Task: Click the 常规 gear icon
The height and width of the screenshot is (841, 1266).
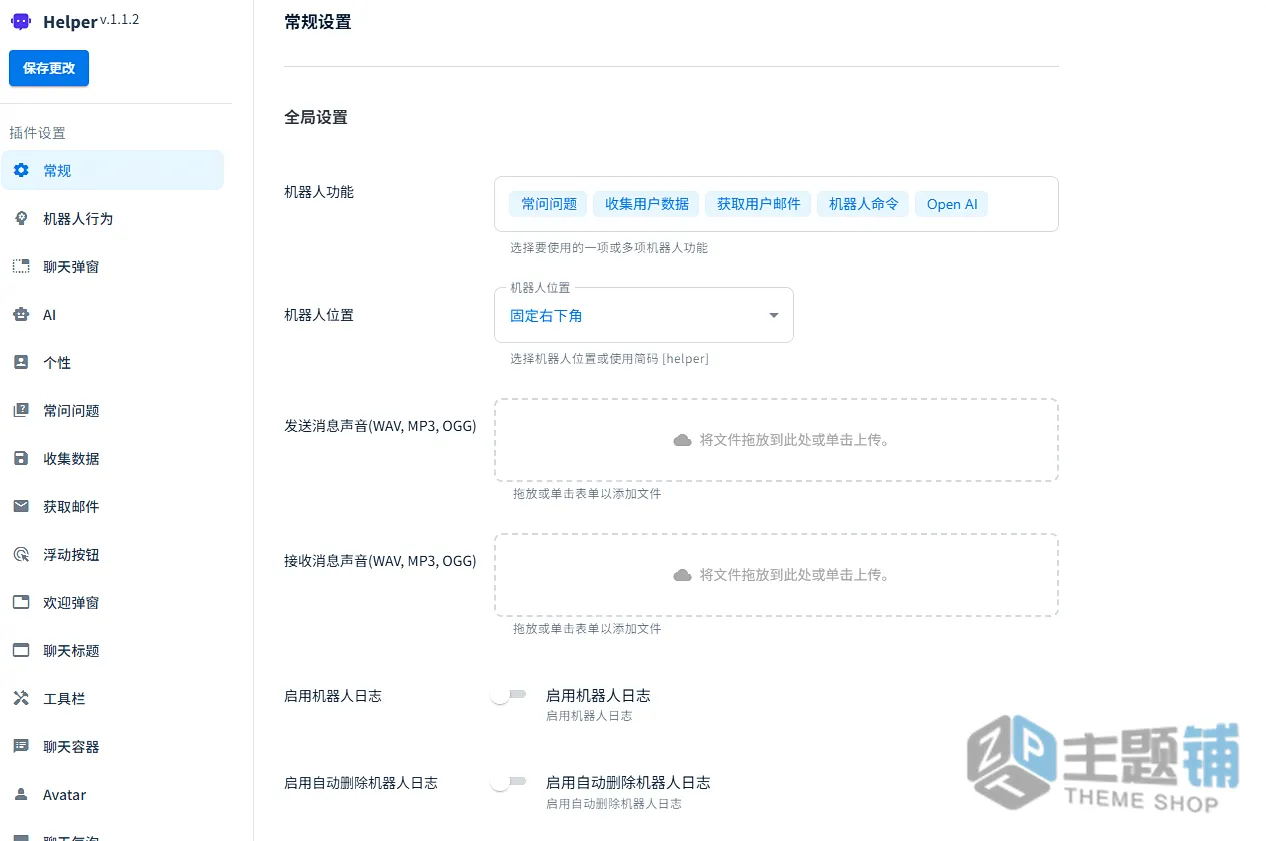Action: tap(21, 170)
